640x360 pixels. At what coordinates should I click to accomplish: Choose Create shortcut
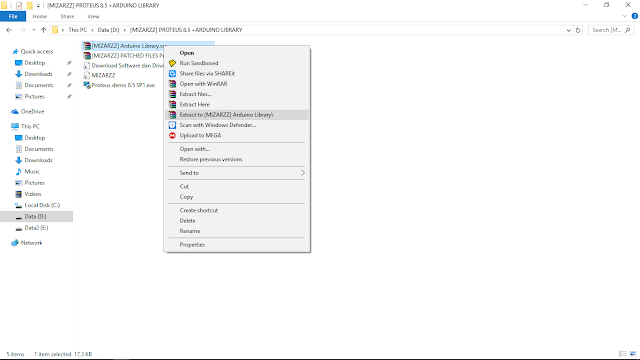click(237, 211)
